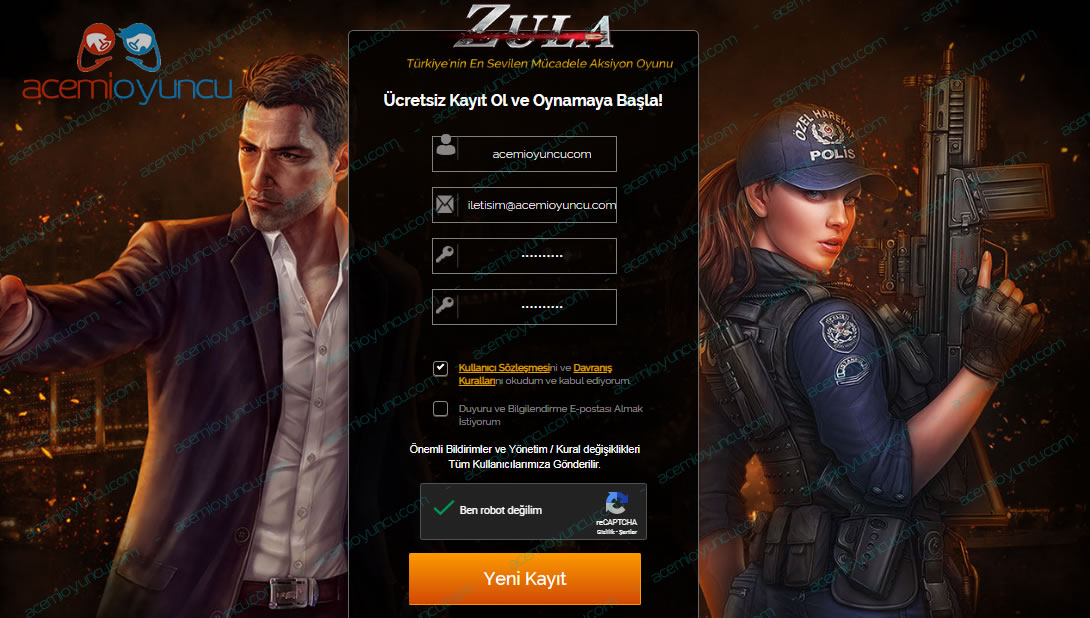Click the key icon in password confirmation field
Image resolution: width=1090 pixels, height=618 pixels.
[445, 305]
